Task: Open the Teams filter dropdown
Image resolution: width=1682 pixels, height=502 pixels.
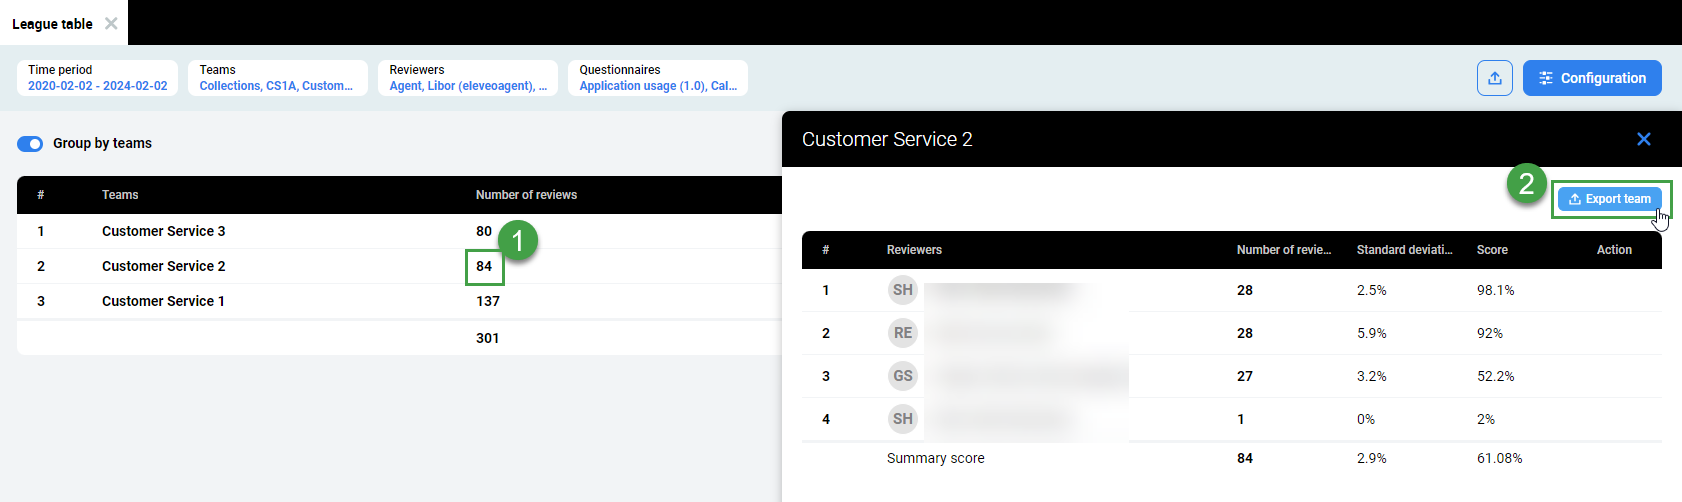Action: click(277, 78)
